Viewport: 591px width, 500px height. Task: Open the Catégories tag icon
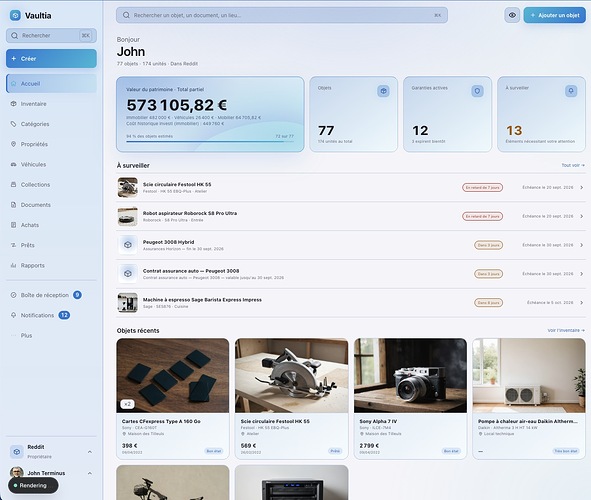click(x=14, y=124)
